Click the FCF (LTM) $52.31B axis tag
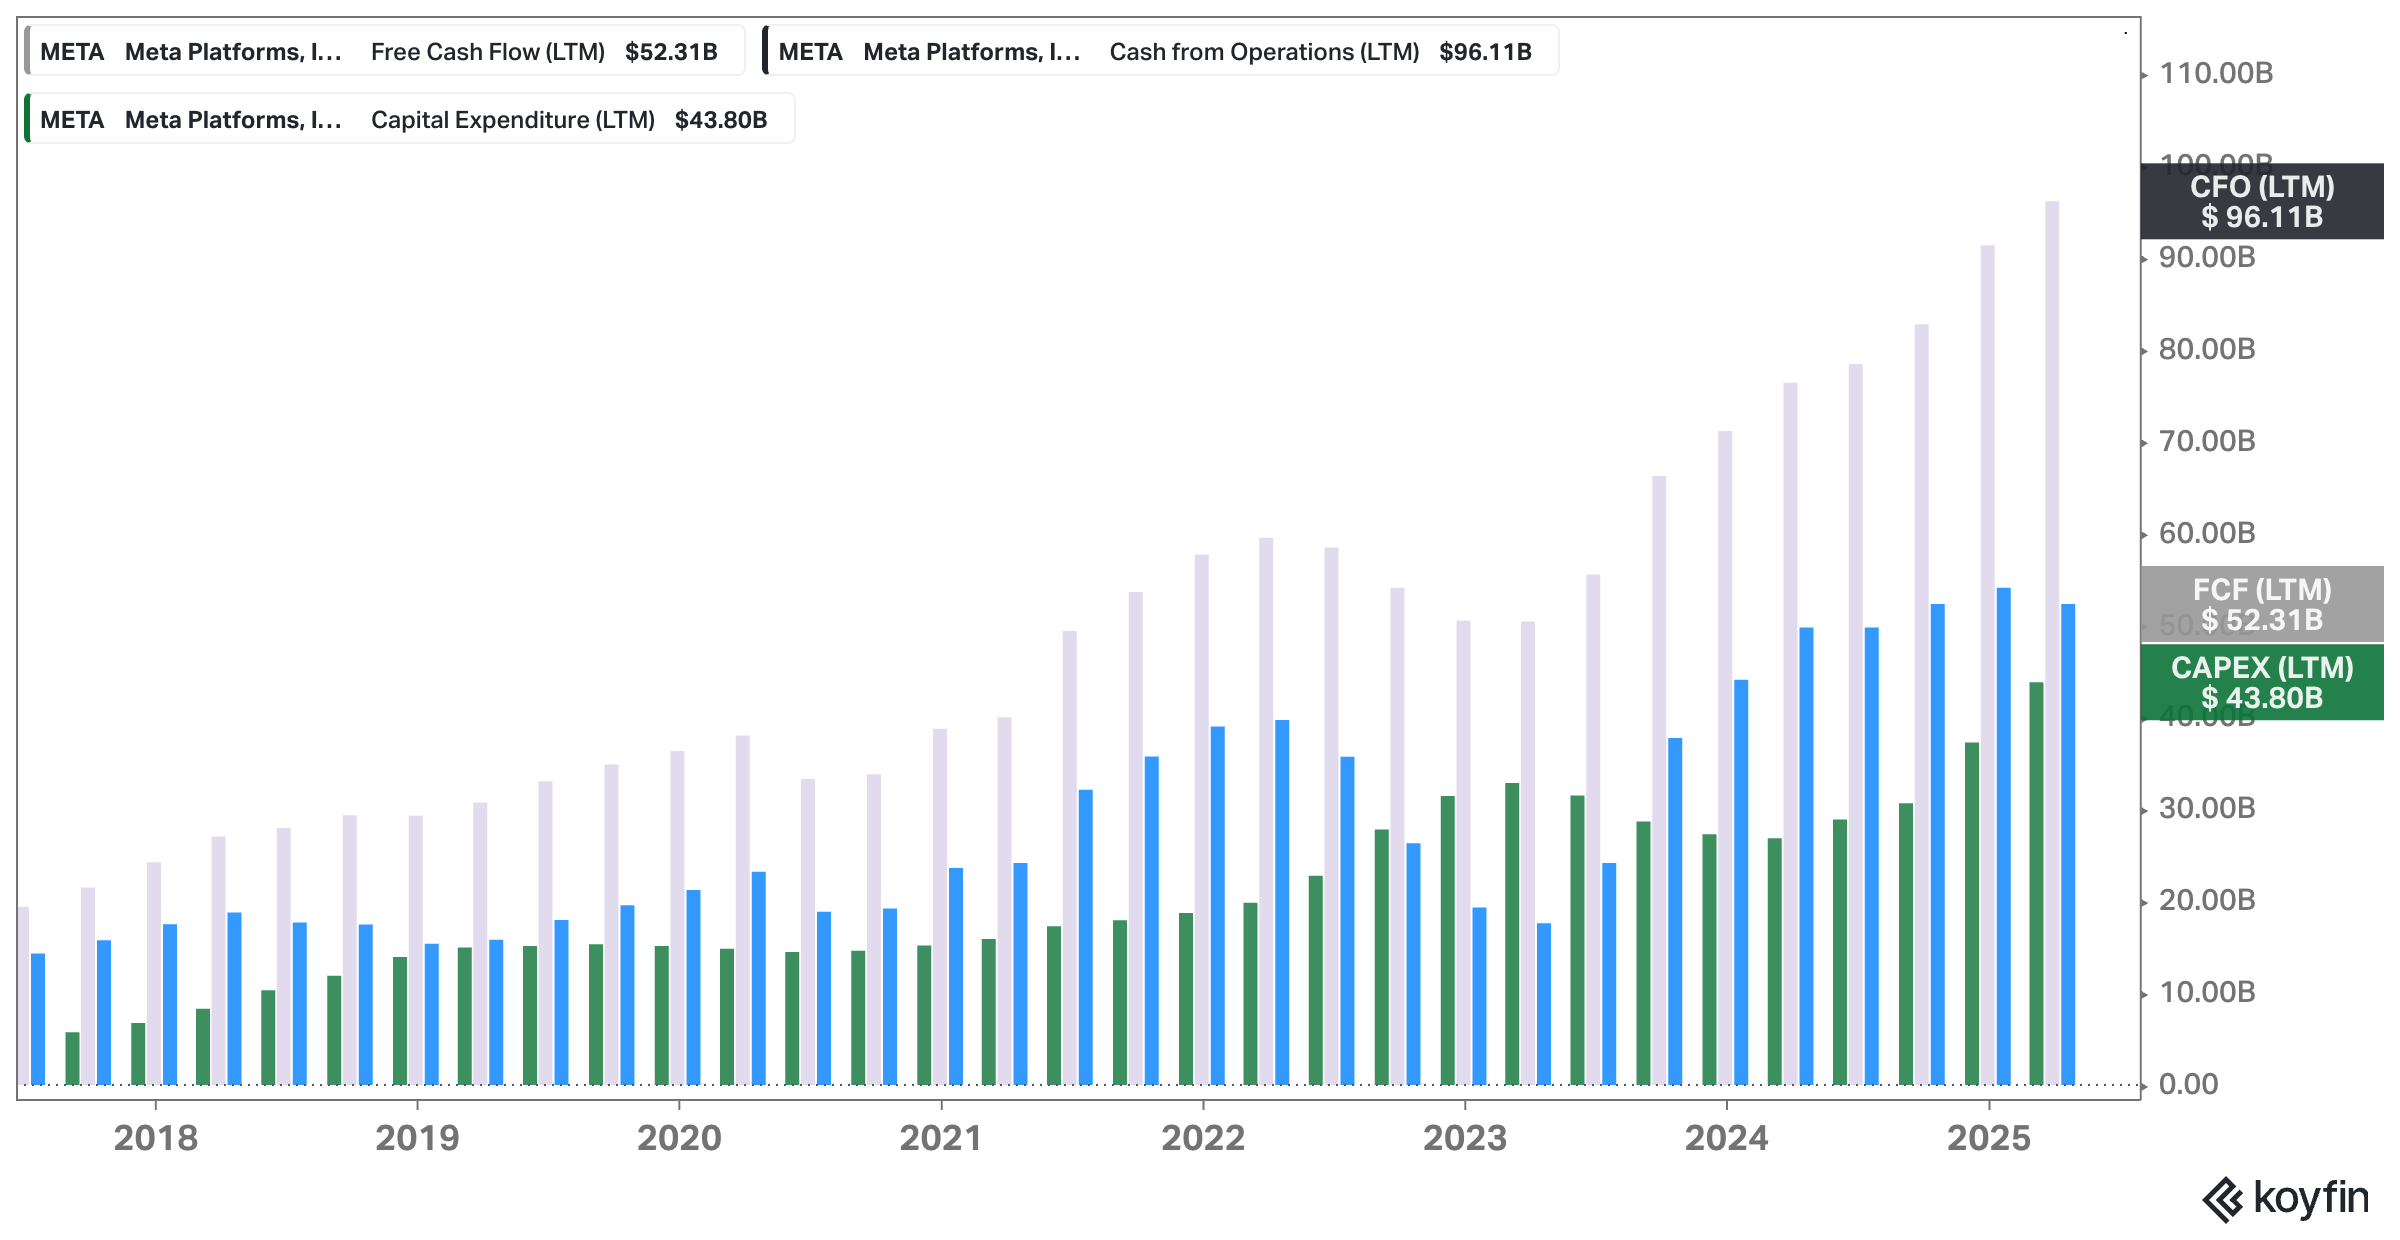The width and height of the screenshot is (2400, 1240). [x=2261, y=604]
